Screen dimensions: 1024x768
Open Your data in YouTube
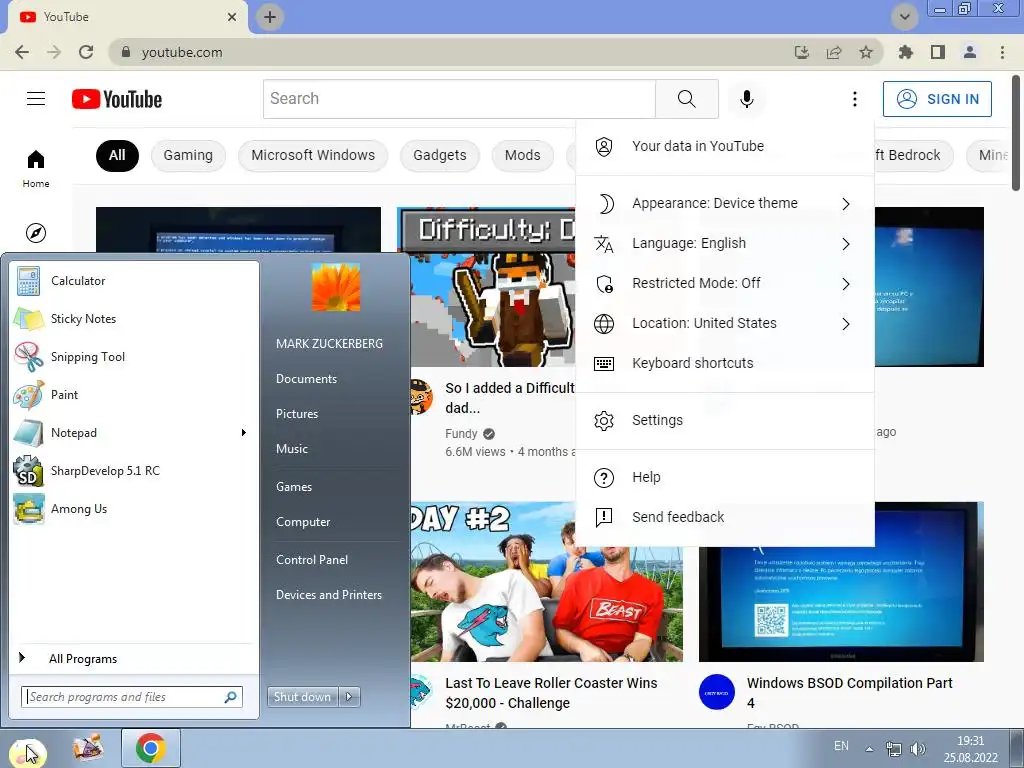(725, 146)
